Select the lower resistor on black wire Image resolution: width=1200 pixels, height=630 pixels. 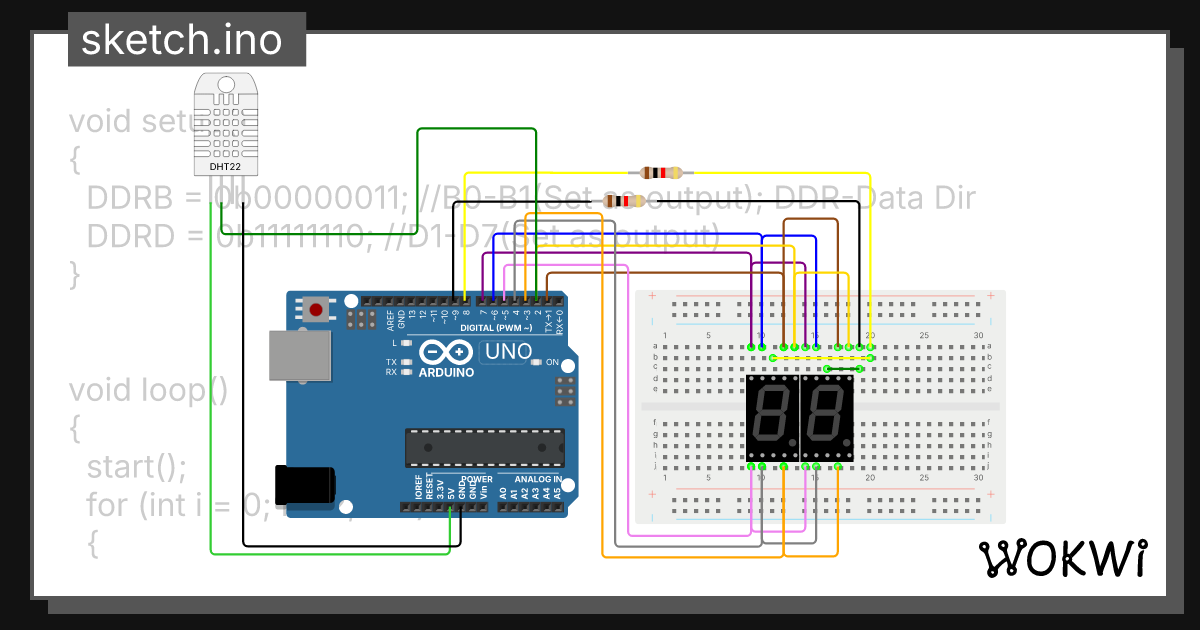pos(623,201)
